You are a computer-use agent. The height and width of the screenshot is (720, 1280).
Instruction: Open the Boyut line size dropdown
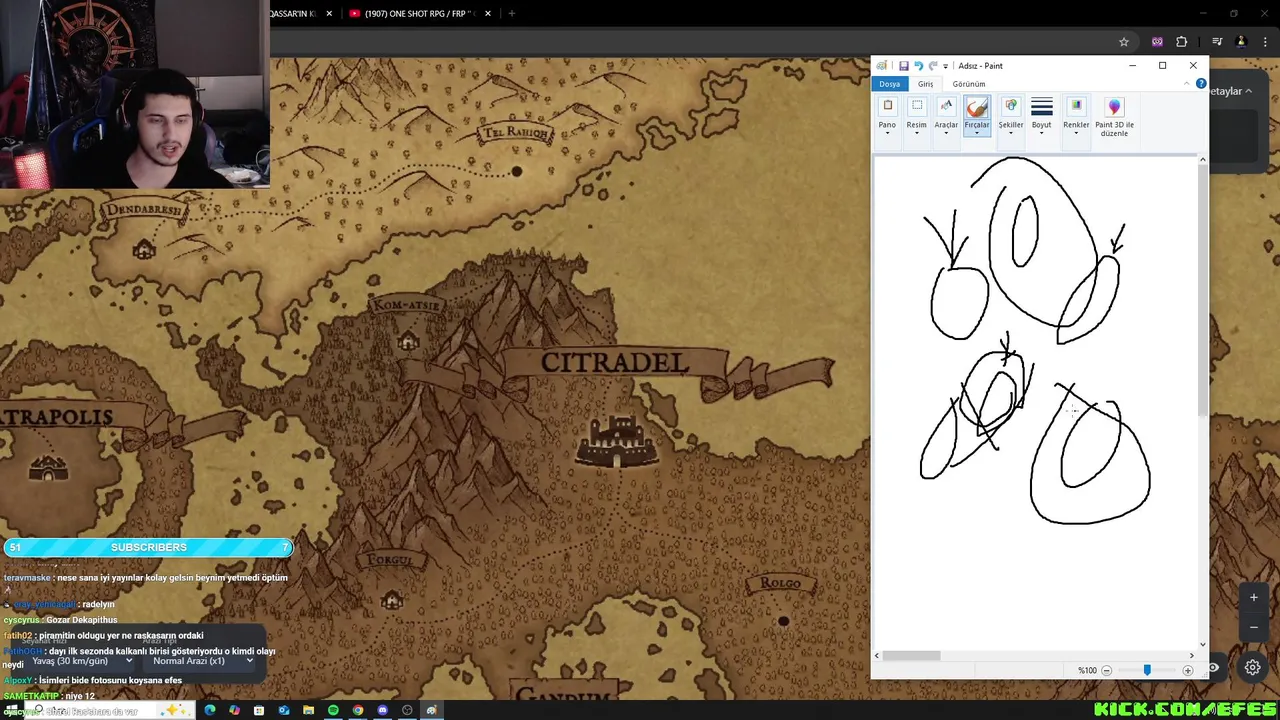pos(1042,117)
